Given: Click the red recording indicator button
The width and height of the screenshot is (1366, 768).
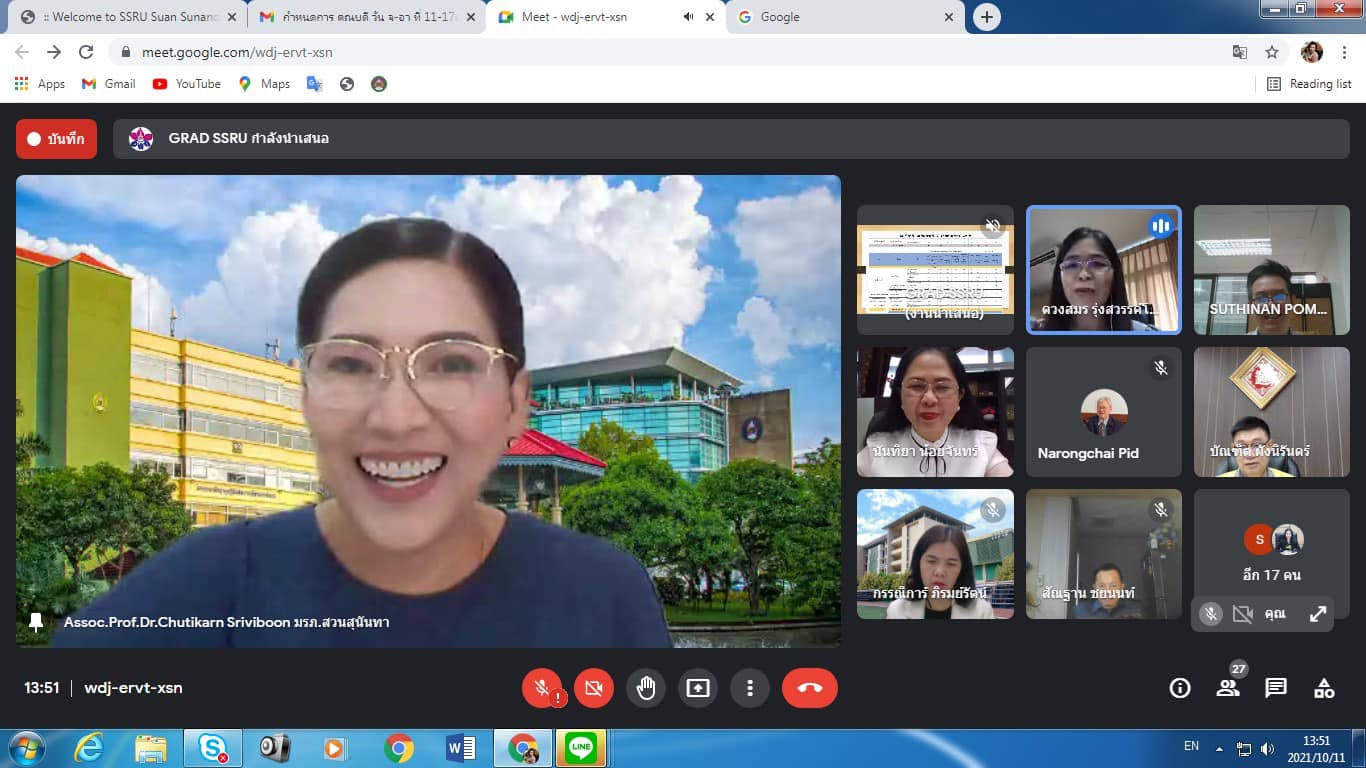Looking at the screenshot, I should (56, 139).
